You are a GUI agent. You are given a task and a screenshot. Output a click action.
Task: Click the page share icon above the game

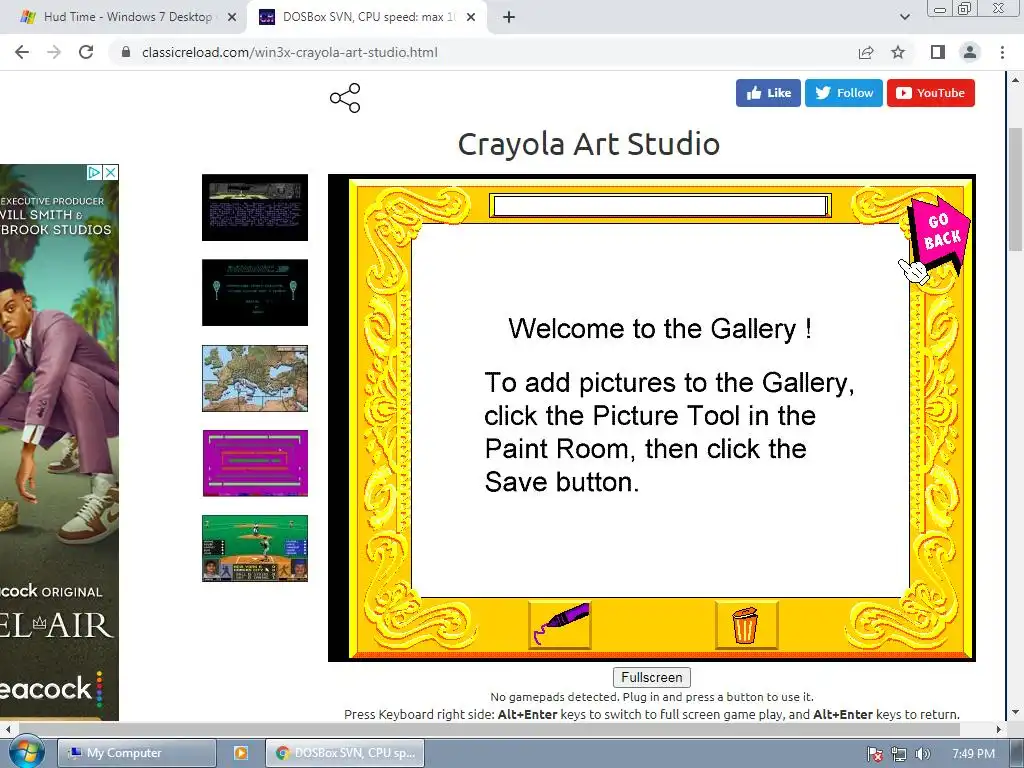(345, 98)
